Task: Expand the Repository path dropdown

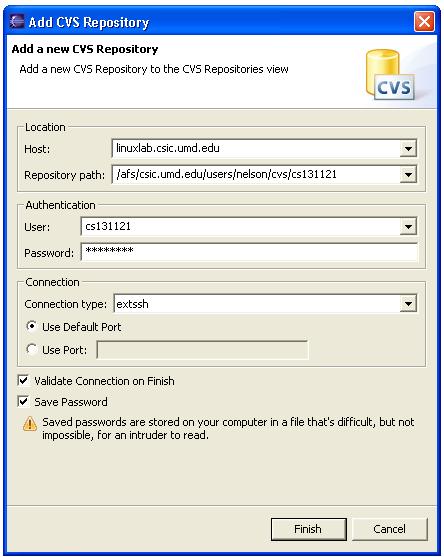Action: coord(408,174)
